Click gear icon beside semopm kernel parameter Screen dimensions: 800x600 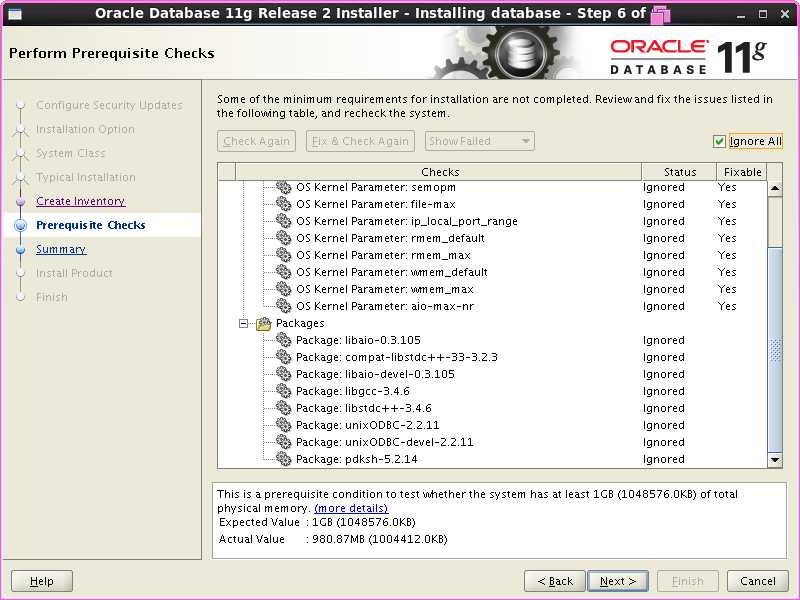click(x=283, y=187)
